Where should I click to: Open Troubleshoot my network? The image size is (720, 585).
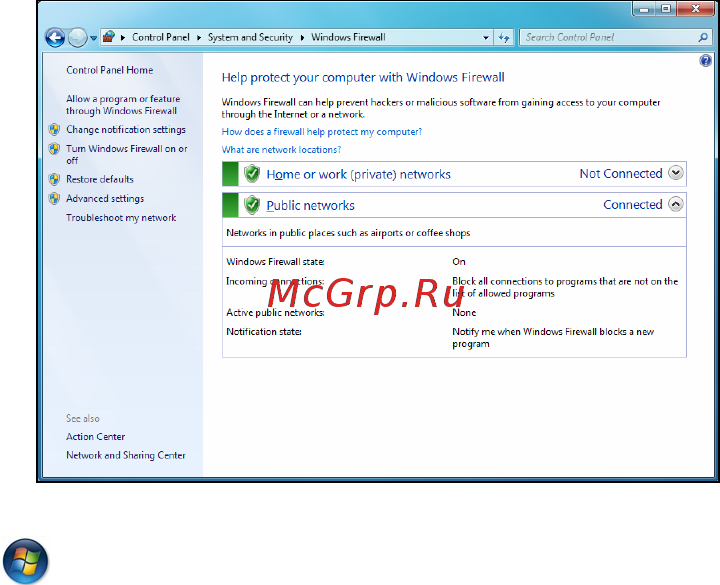(121, 218)
